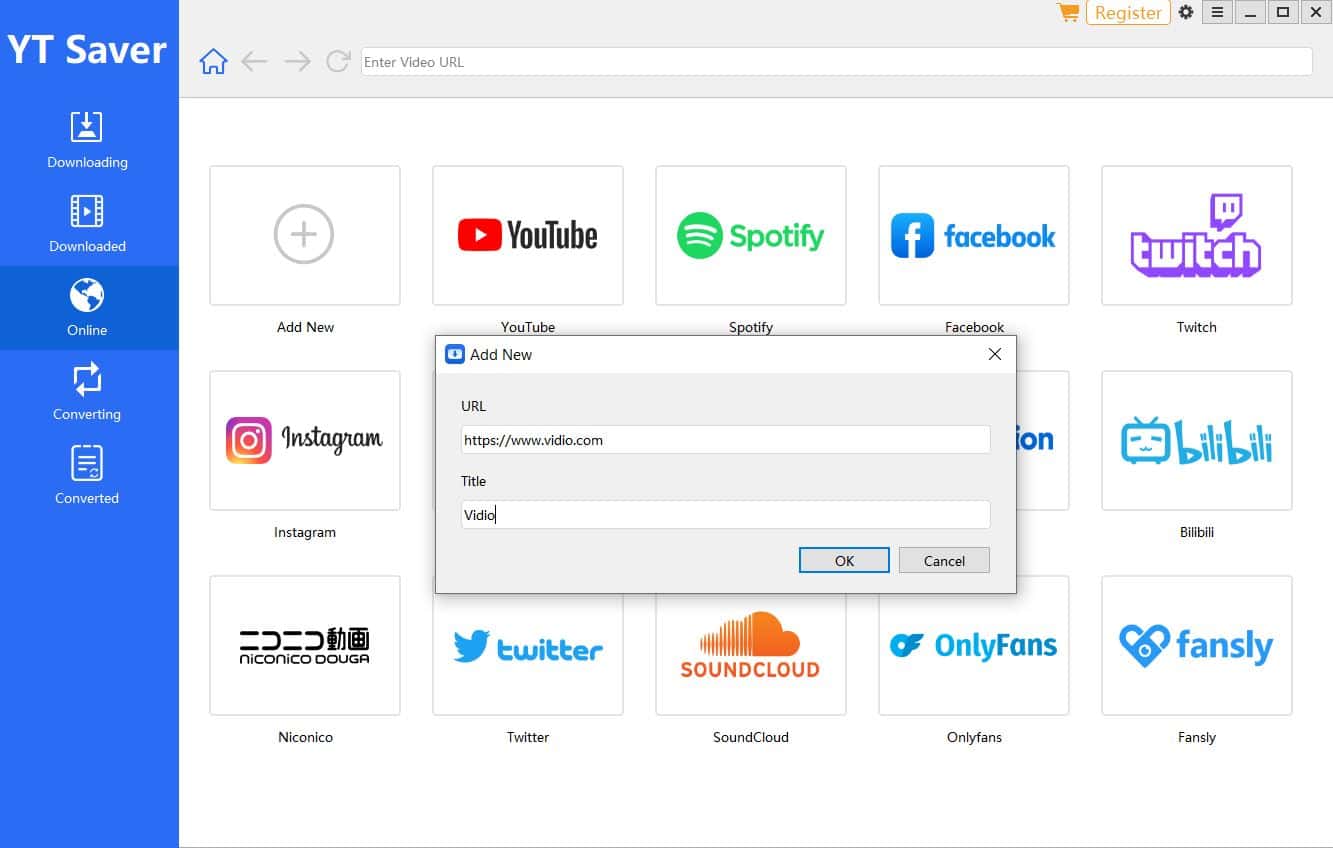Open the Downloading panel in sidebar
Screen dimensions: 1333x848
pyautogui.click(x=87, y=140)
